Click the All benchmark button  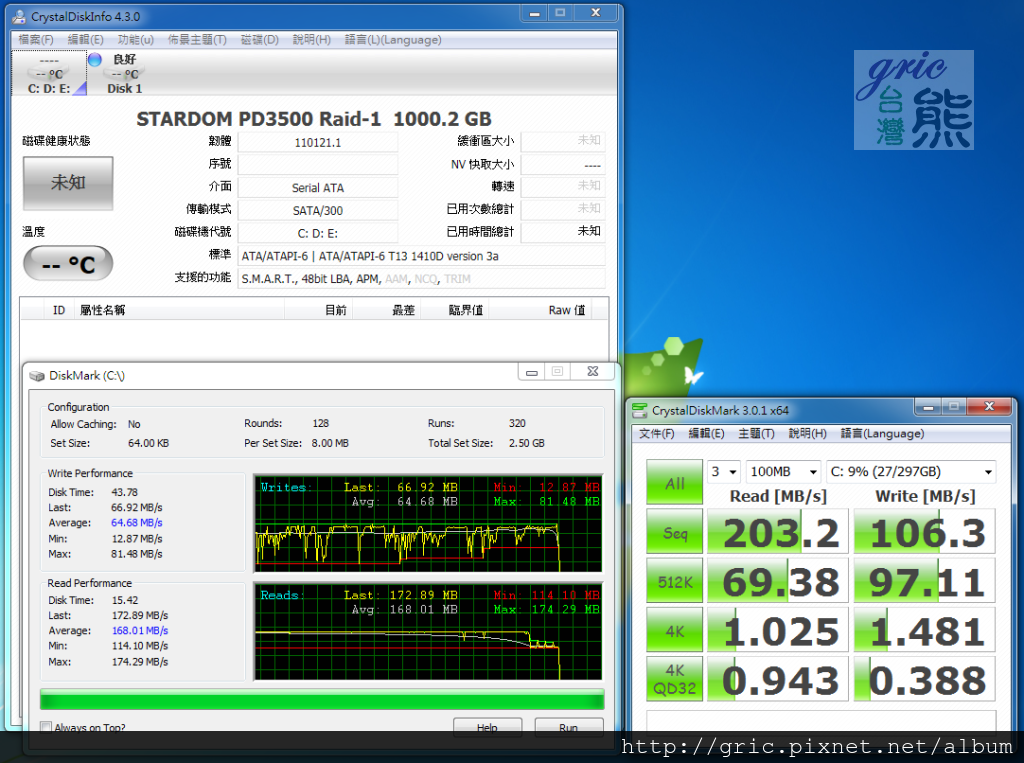(x=675, y=483)
